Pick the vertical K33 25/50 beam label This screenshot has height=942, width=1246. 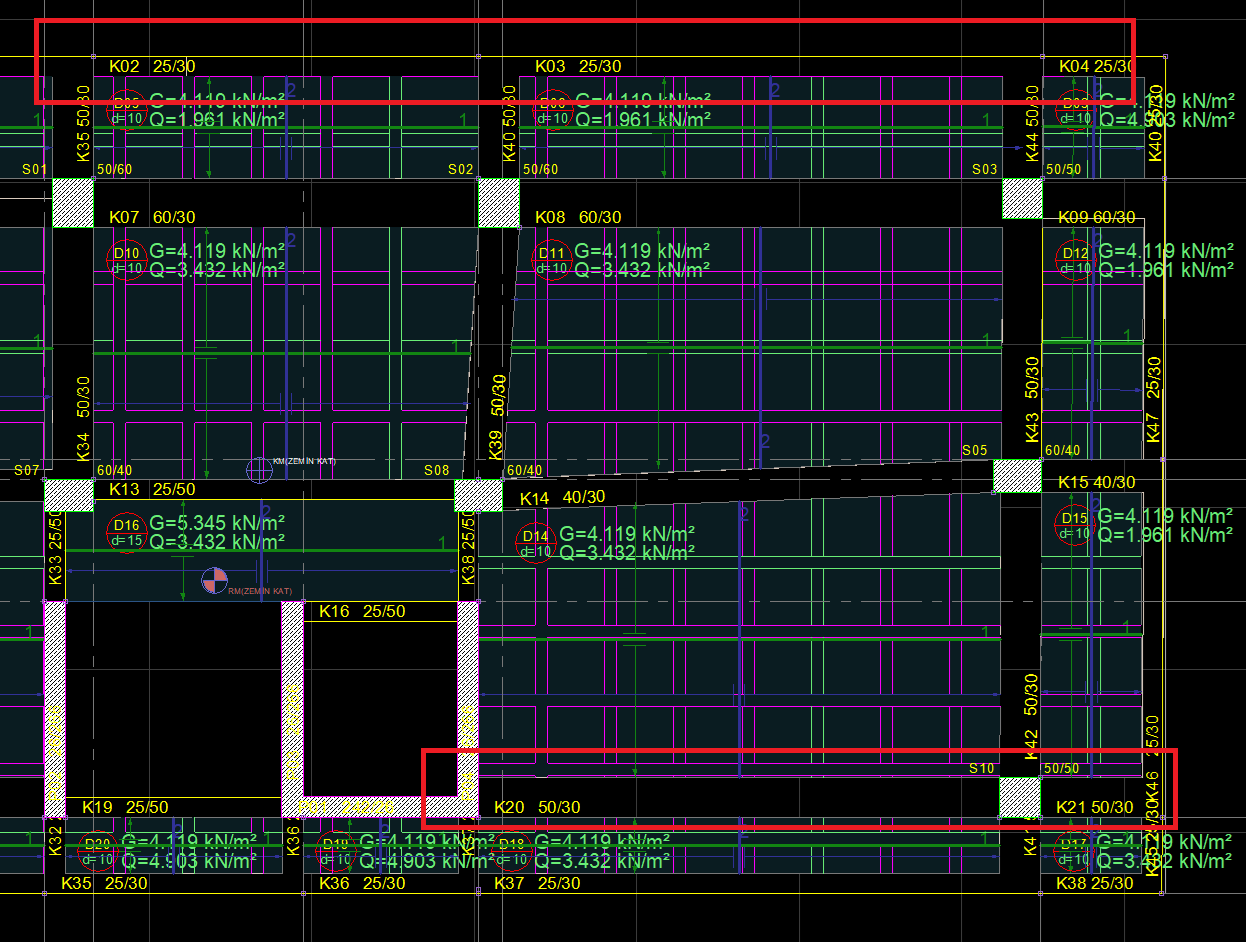click(x=55, y=549)
